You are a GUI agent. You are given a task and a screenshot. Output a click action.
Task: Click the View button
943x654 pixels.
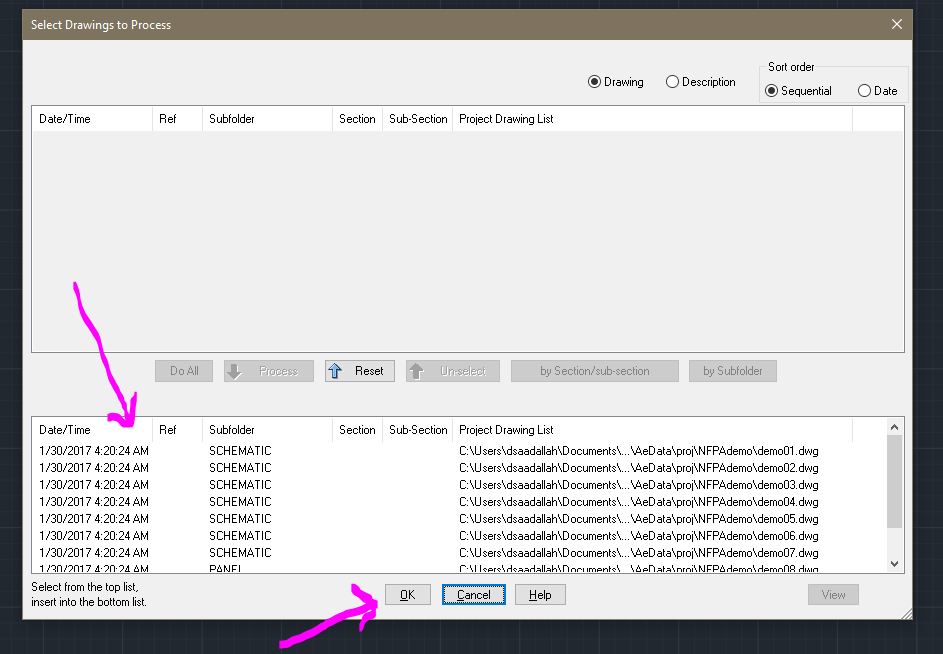pyautogui.click(x=833, y=594)
